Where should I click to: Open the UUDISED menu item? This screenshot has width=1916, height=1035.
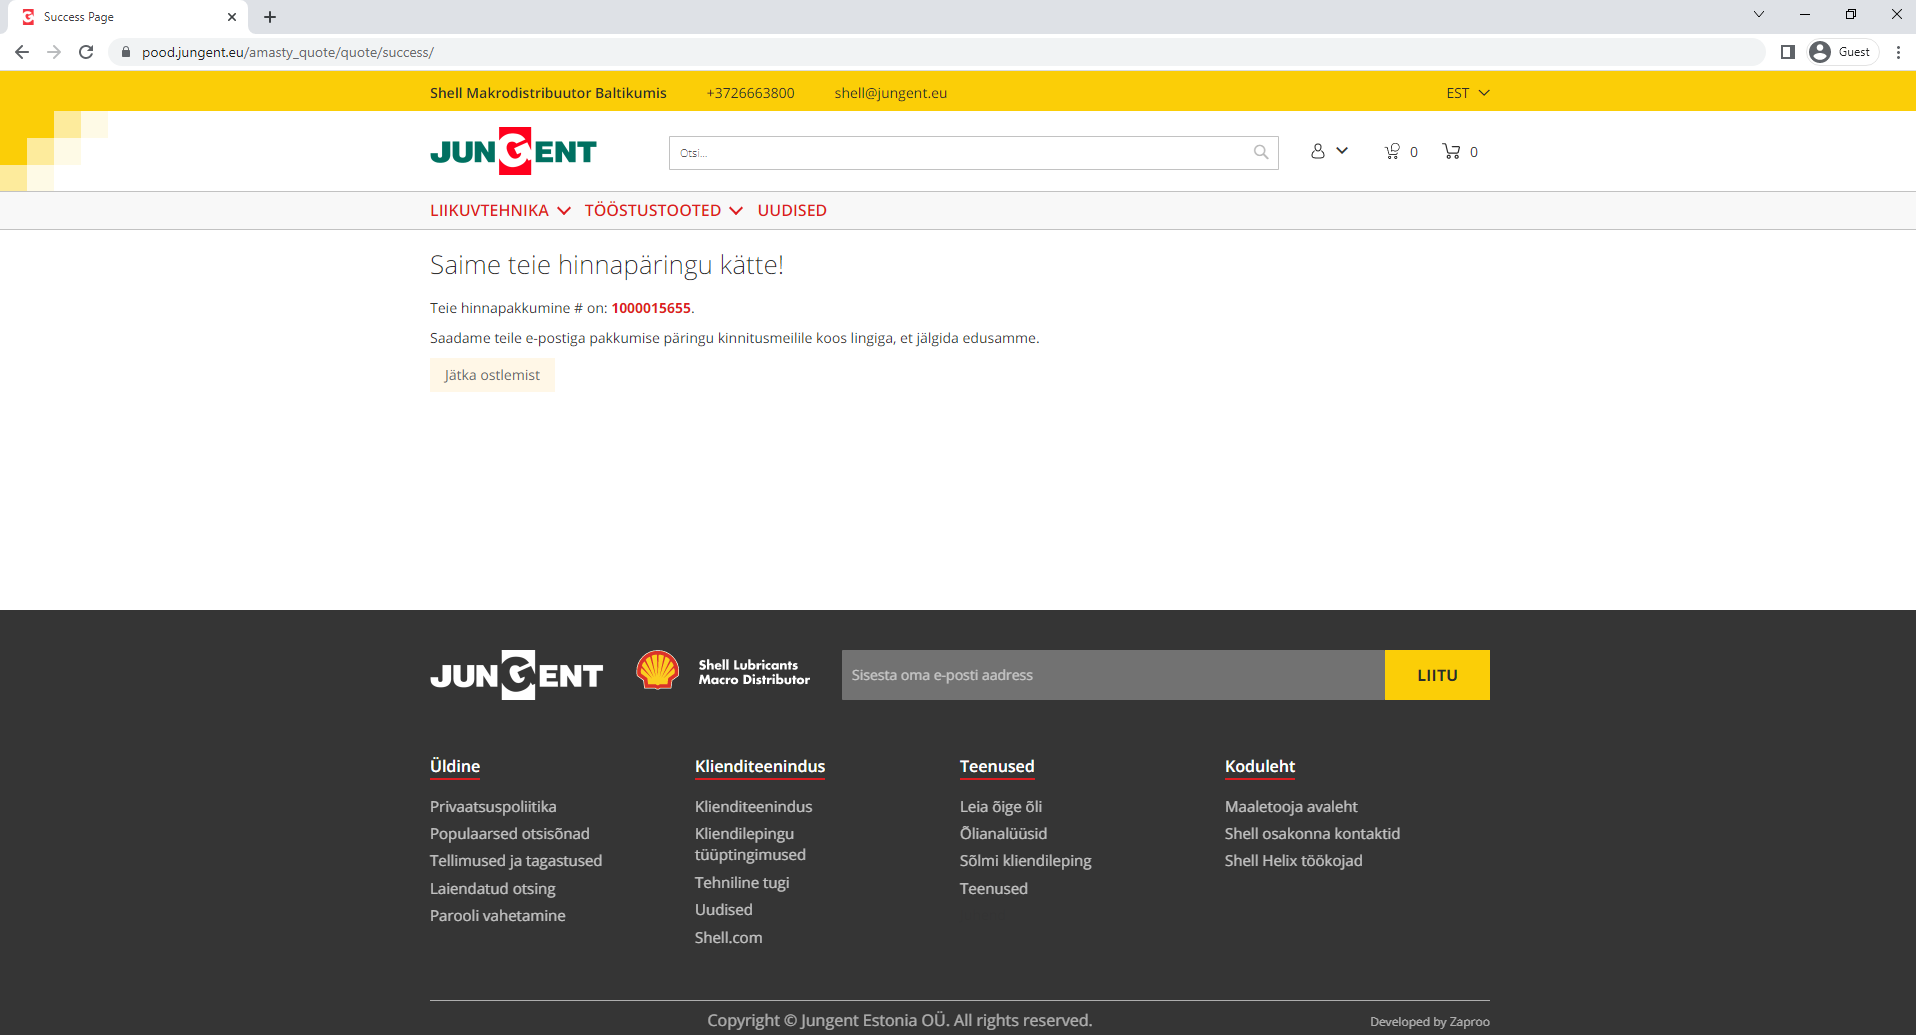click(792, 210)
